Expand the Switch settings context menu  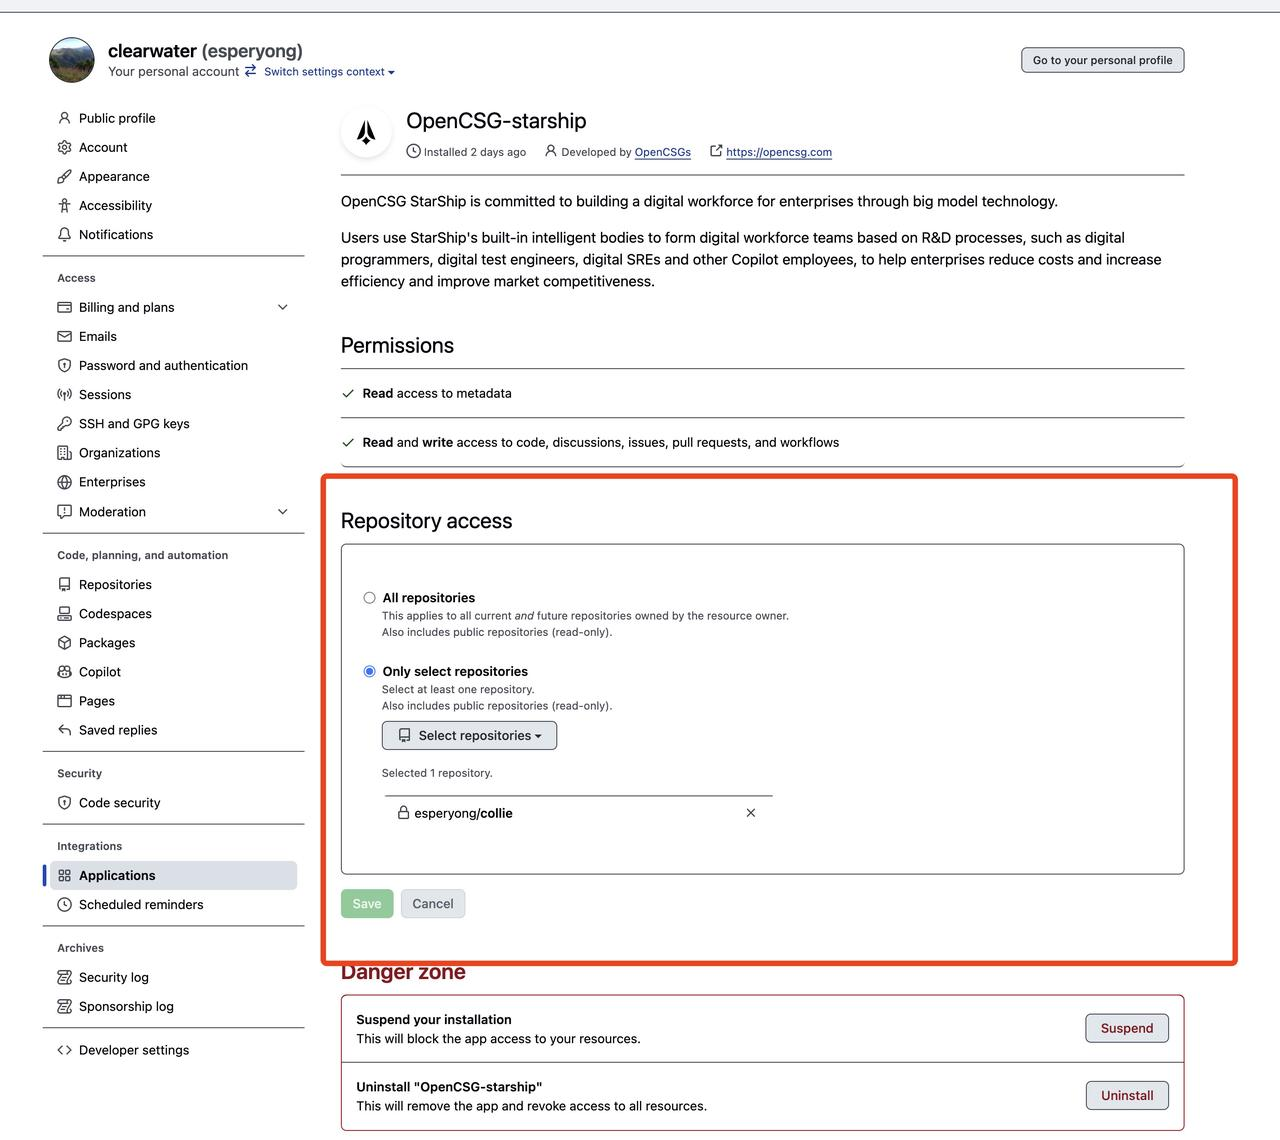tap(328, 71)
